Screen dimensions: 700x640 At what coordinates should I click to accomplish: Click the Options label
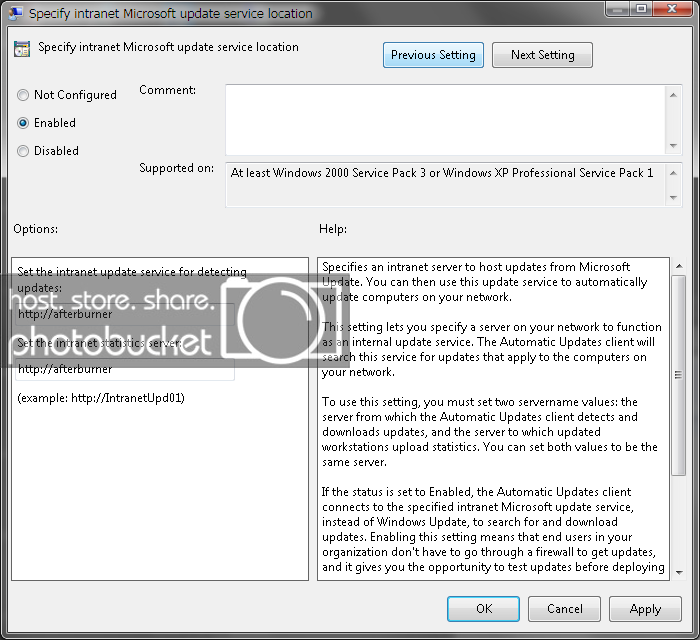[35, 229]
